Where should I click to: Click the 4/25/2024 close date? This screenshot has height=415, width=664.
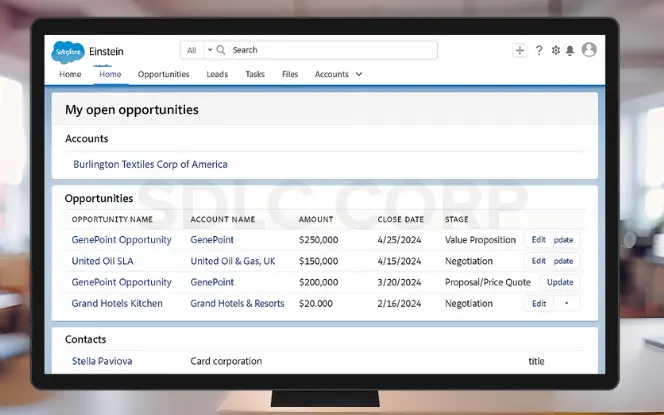coord(399,240)
